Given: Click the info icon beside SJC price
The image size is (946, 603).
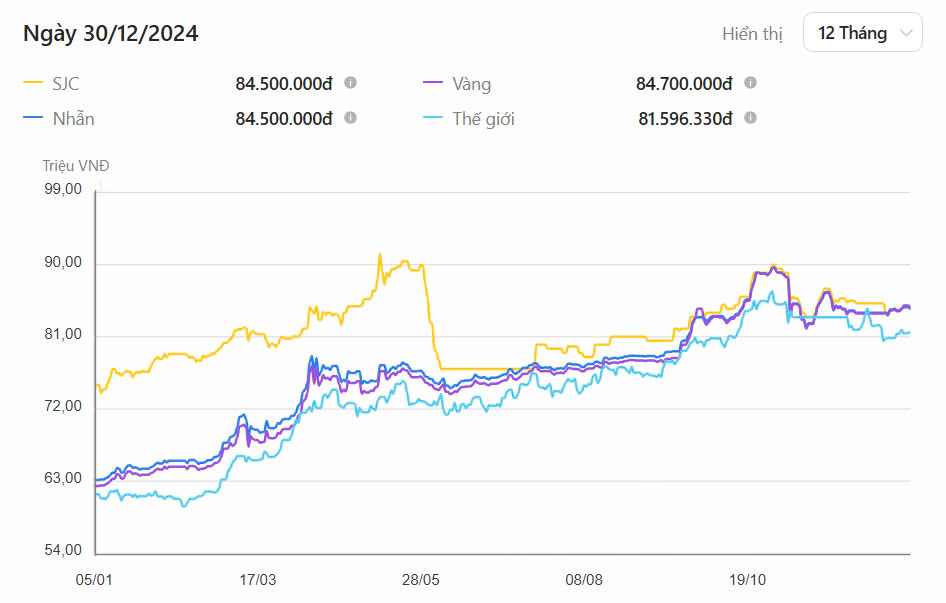Looking at the screenshot, I should [x=350, y=84].
